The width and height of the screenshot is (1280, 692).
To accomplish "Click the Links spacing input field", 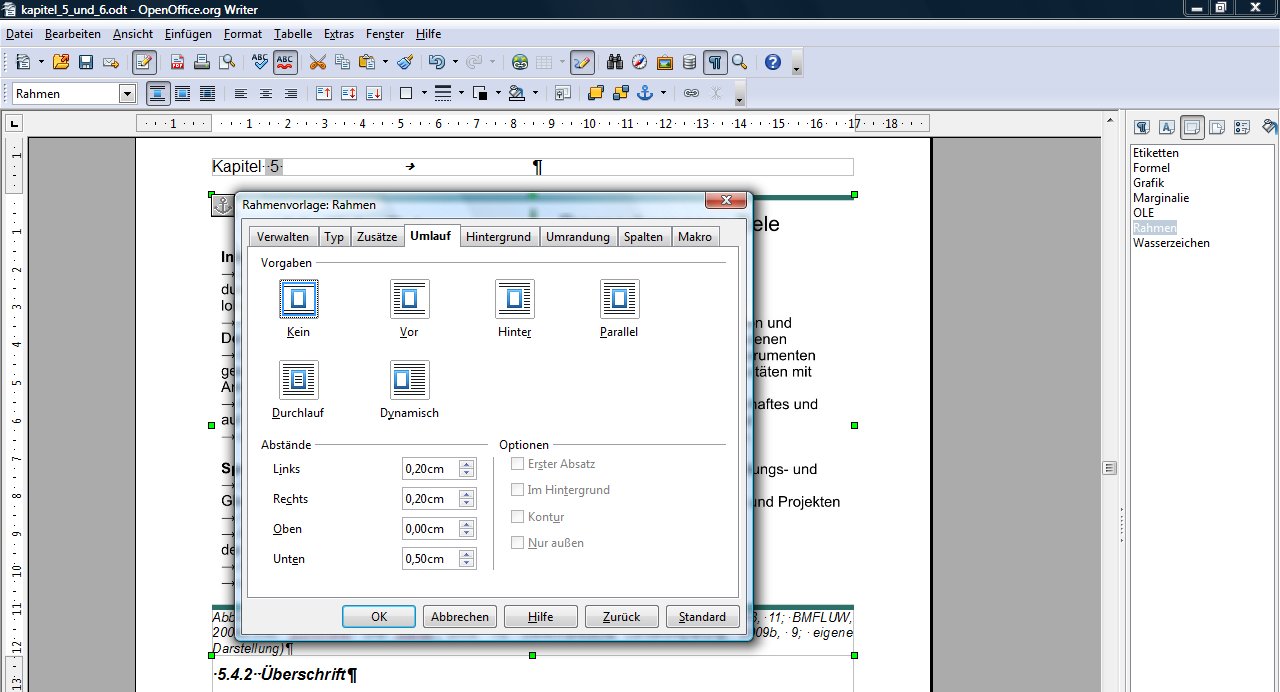I will point(430,469).
